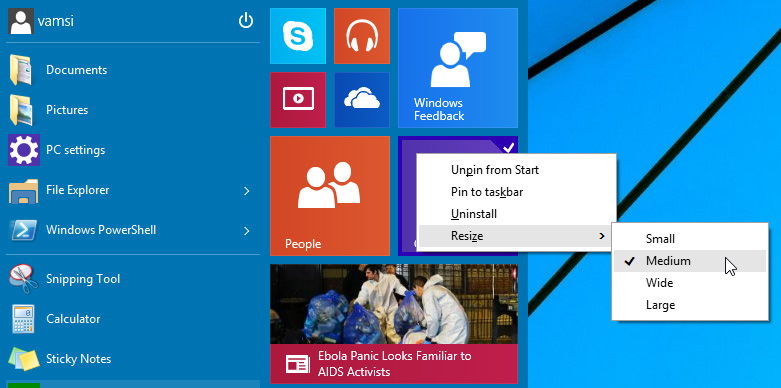Open the OneDrive cloud tile
The width and height of the screenshot is (781, 388).
tap(362, 100)
